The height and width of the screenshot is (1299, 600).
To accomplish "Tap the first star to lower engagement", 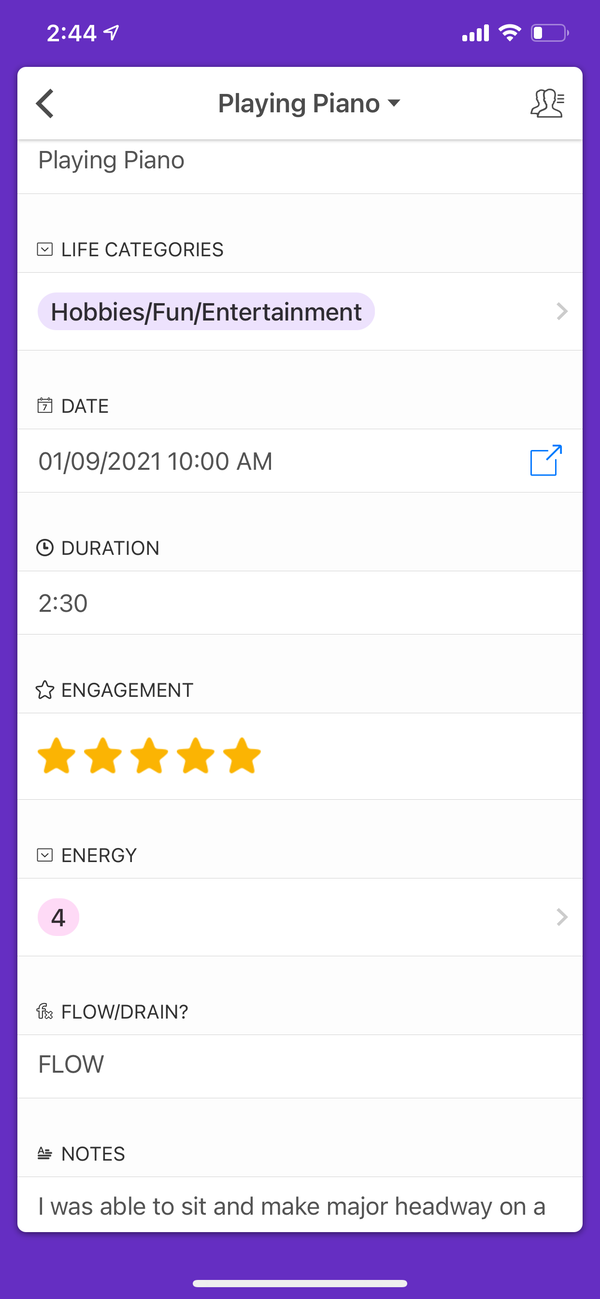I will pos(57,756).
